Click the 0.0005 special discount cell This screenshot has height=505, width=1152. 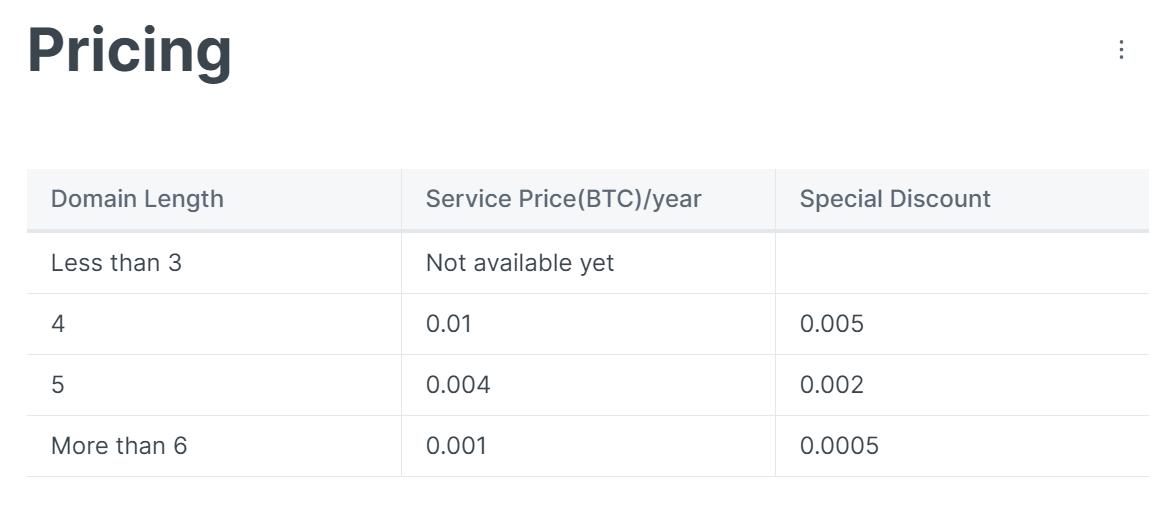coord(839,446)
